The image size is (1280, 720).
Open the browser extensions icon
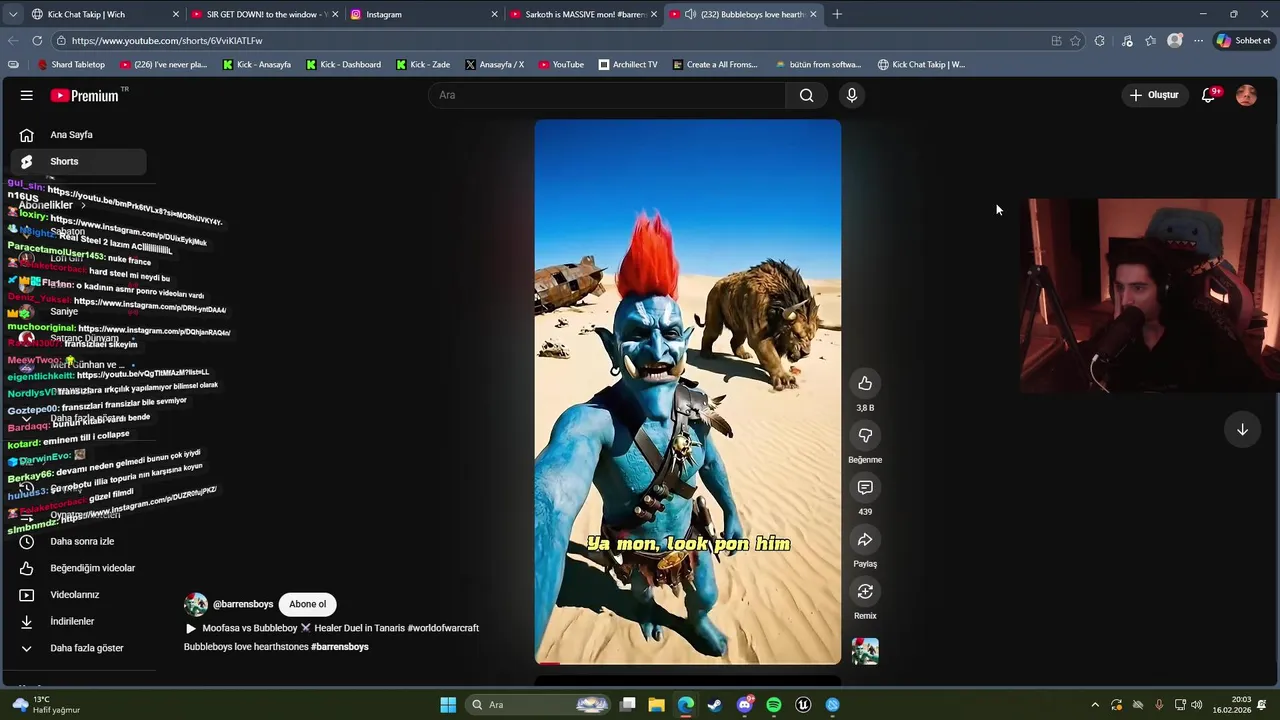tap(1100, 41)
